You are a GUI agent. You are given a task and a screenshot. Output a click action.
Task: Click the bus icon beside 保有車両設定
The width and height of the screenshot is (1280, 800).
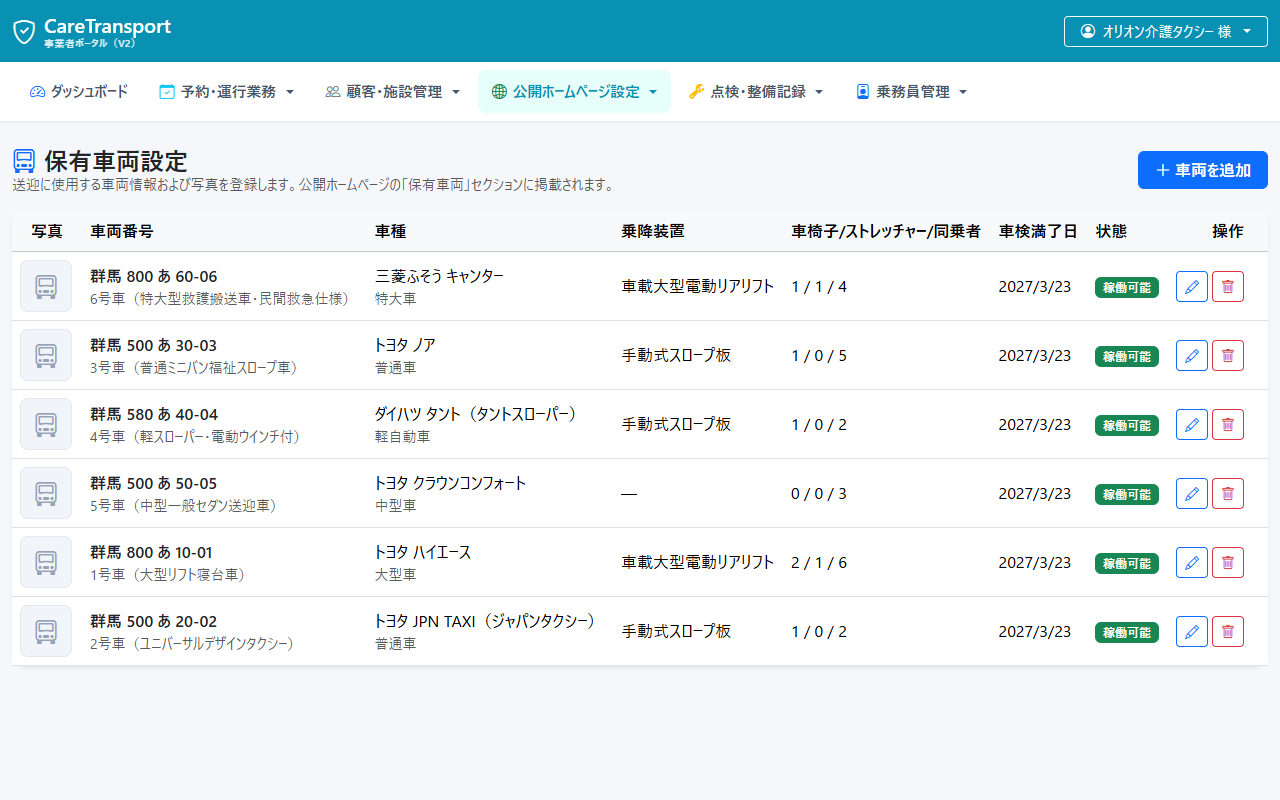point(24,161)
